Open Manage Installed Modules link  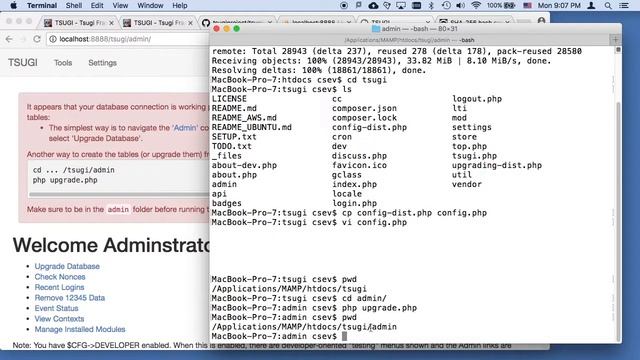80,329
